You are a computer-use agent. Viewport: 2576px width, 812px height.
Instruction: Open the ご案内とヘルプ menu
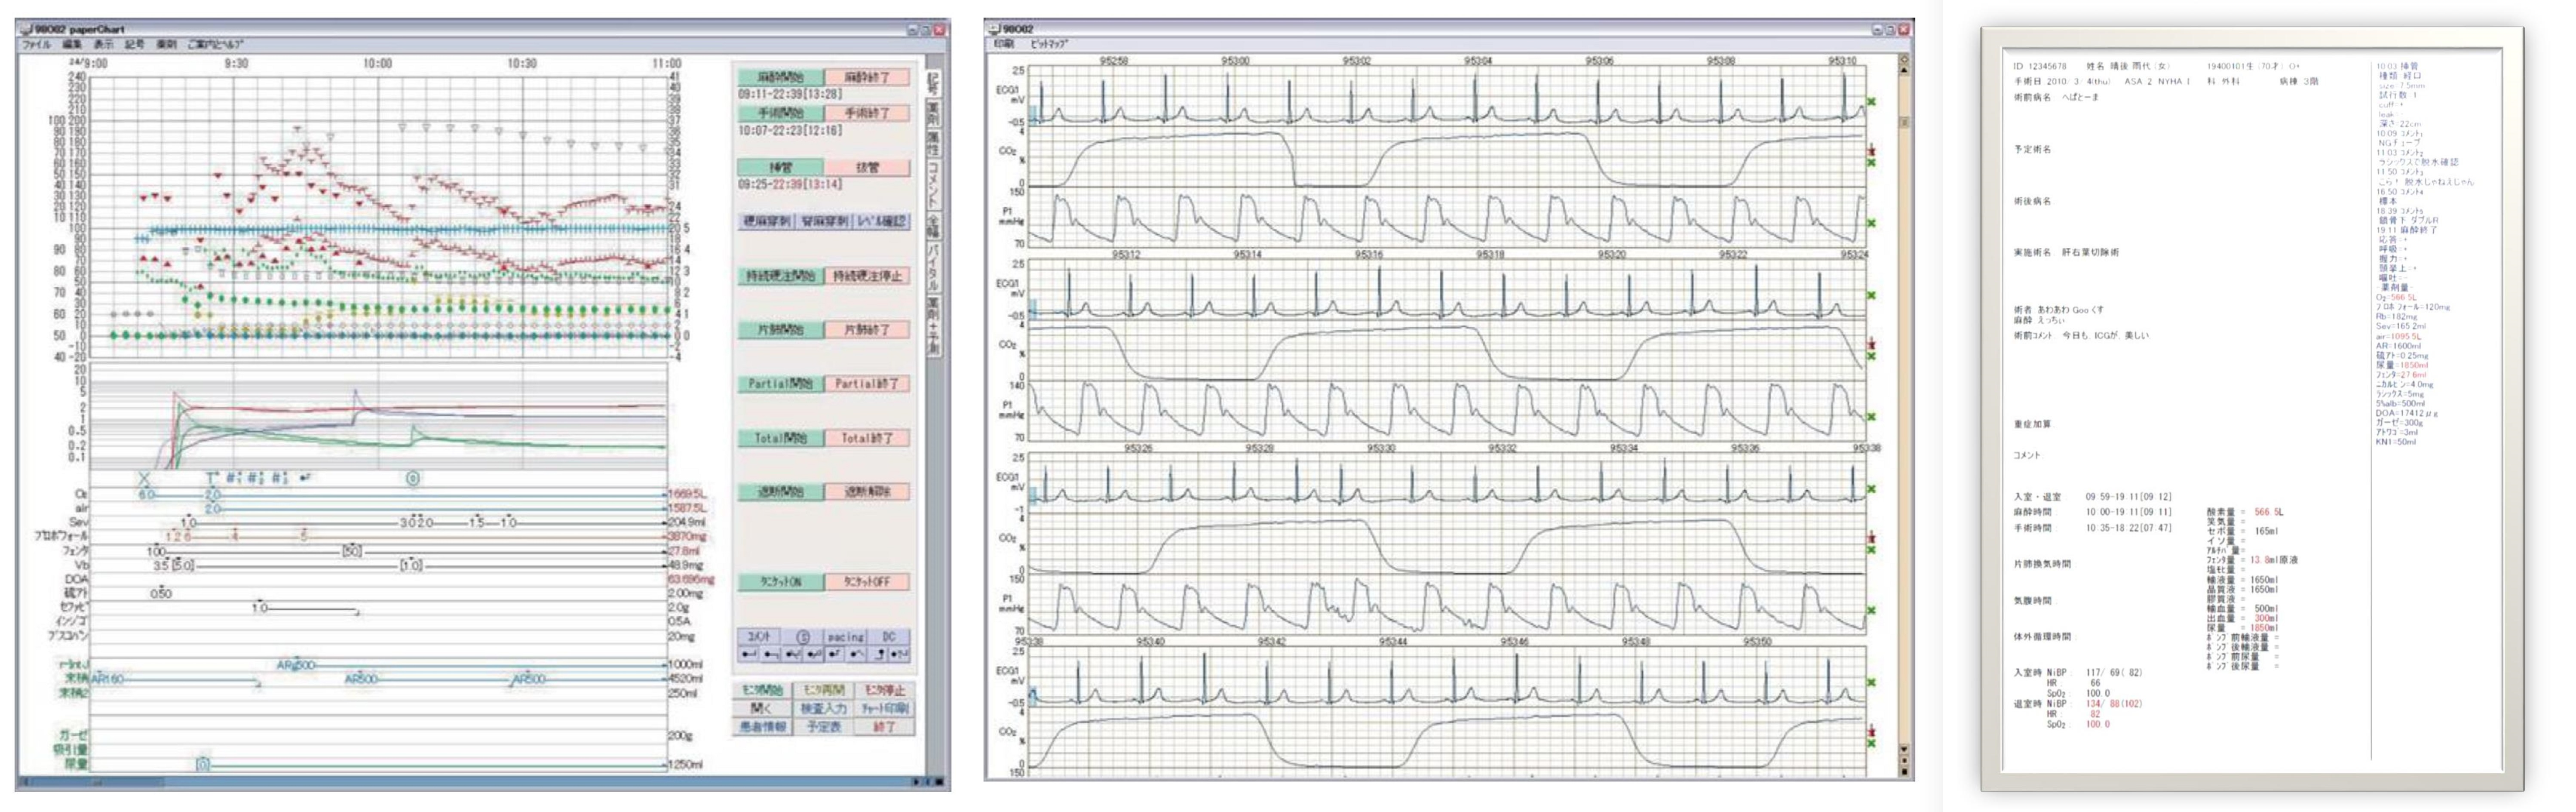pyautogui.click(x=215, y=45)
